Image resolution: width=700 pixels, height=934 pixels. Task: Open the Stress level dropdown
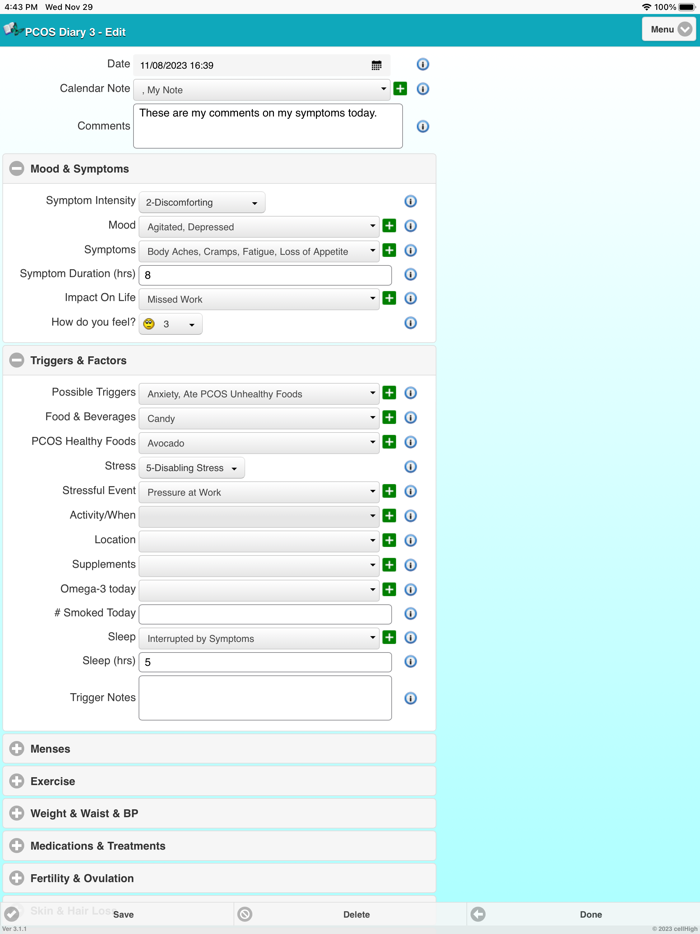click(x=191, y=468)
